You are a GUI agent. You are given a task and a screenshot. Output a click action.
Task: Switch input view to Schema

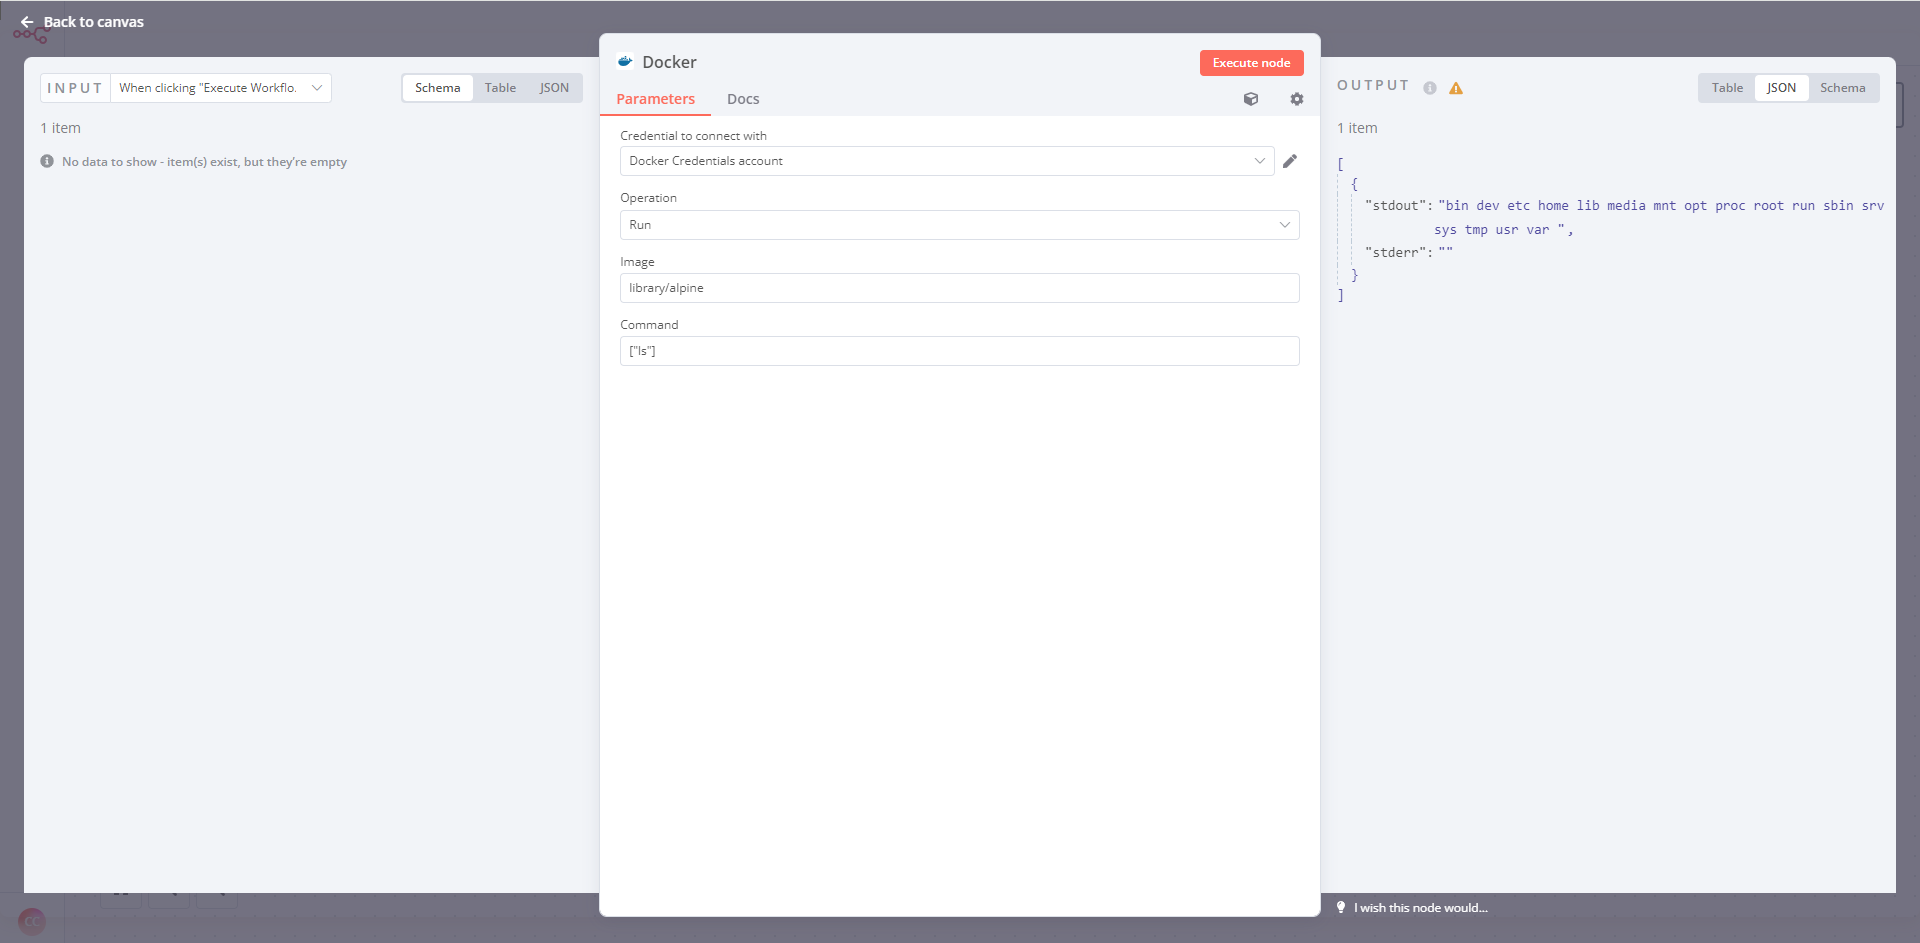click(438, 88)
